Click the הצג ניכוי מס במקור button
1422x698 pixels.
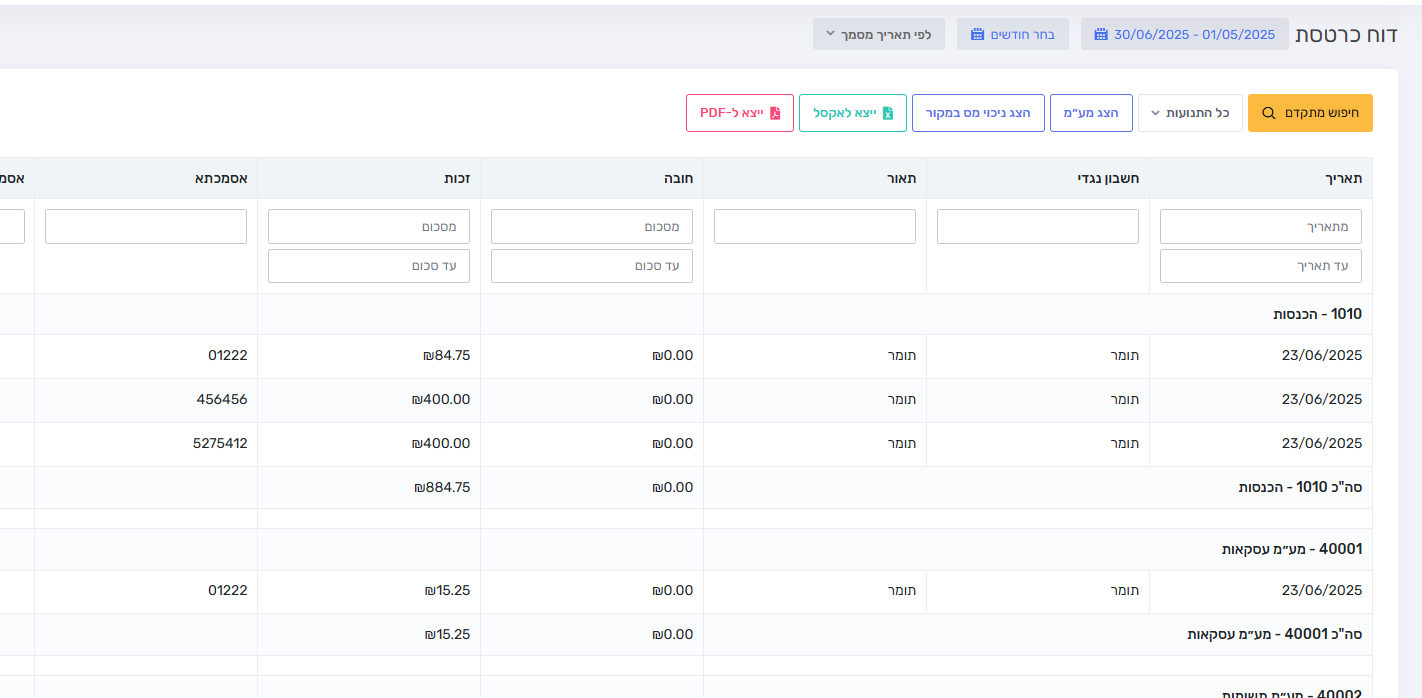pyautogui.click(x=978, y=113)
